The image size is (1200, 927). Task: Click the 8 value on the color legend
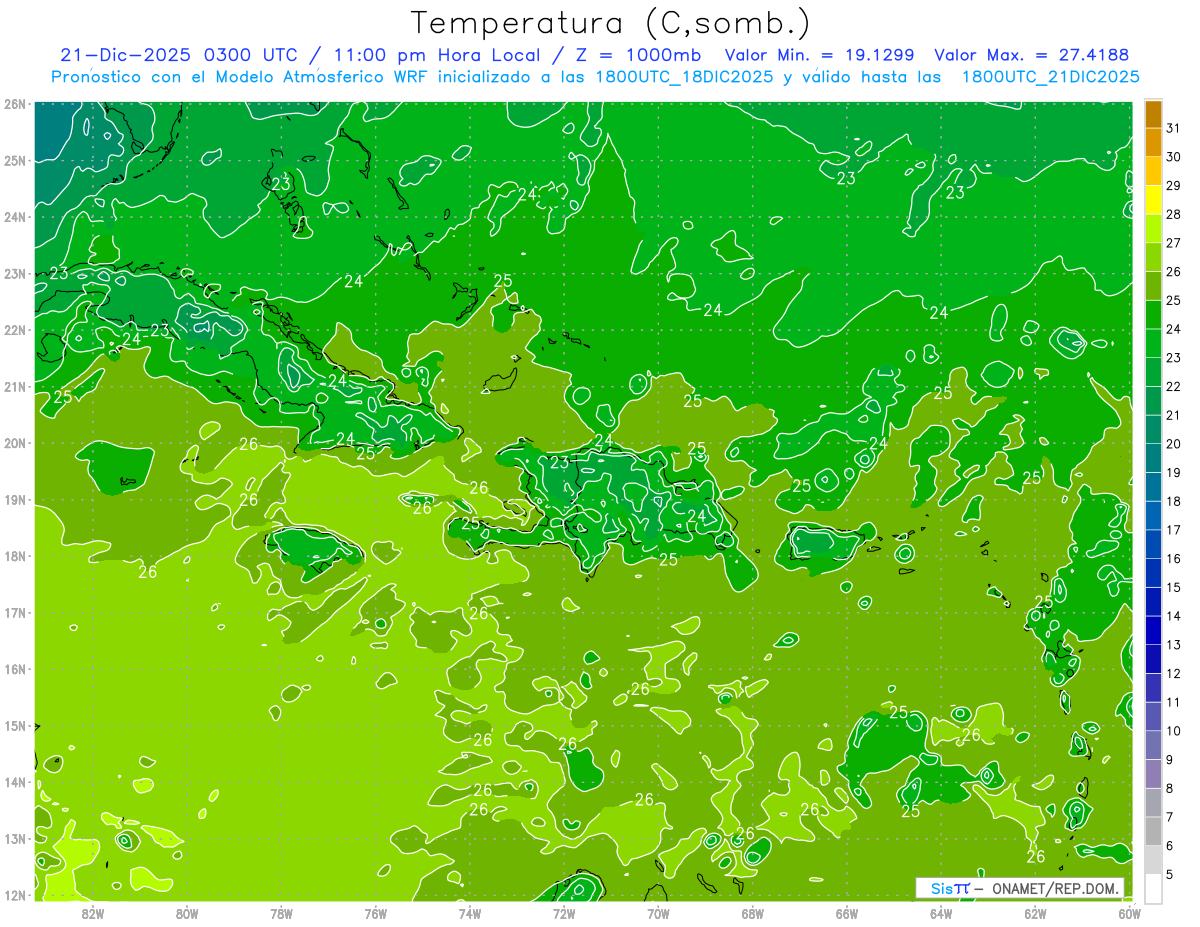1170,788
